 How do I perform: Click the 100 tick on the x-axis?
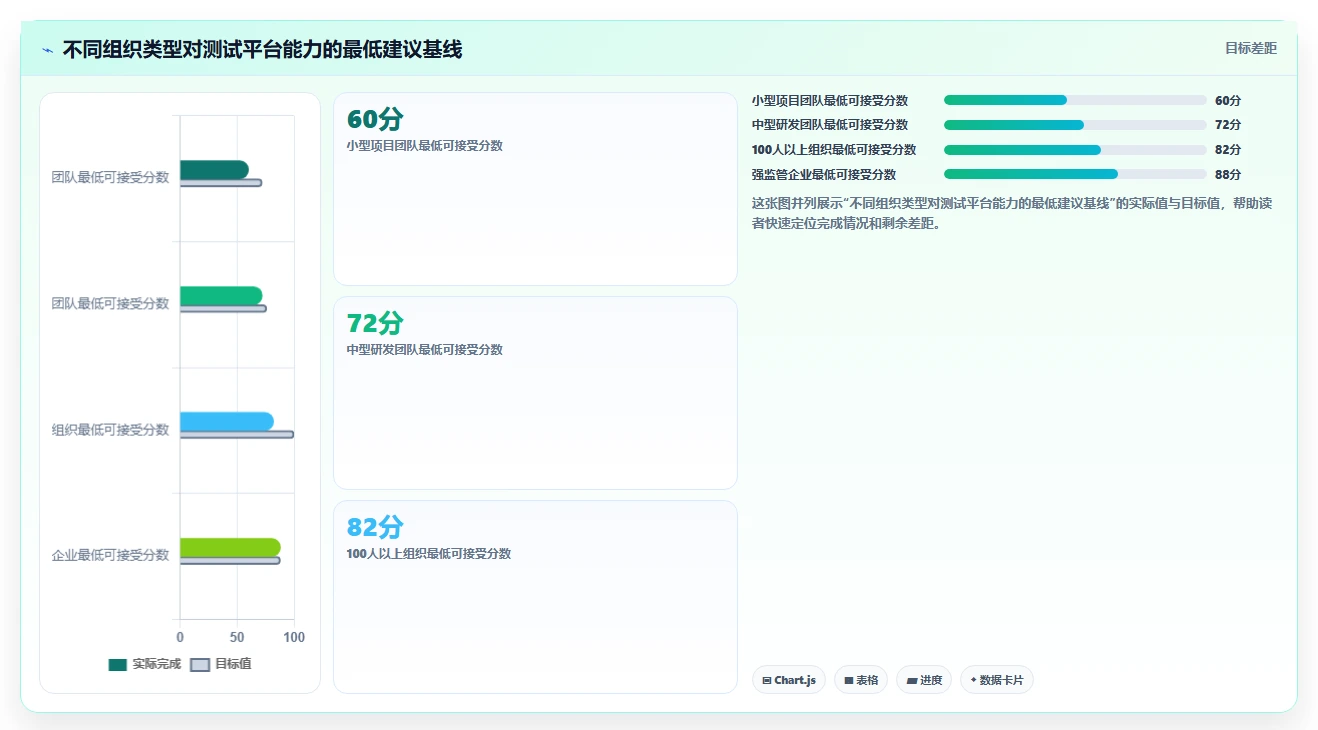(x=294, y=637)
